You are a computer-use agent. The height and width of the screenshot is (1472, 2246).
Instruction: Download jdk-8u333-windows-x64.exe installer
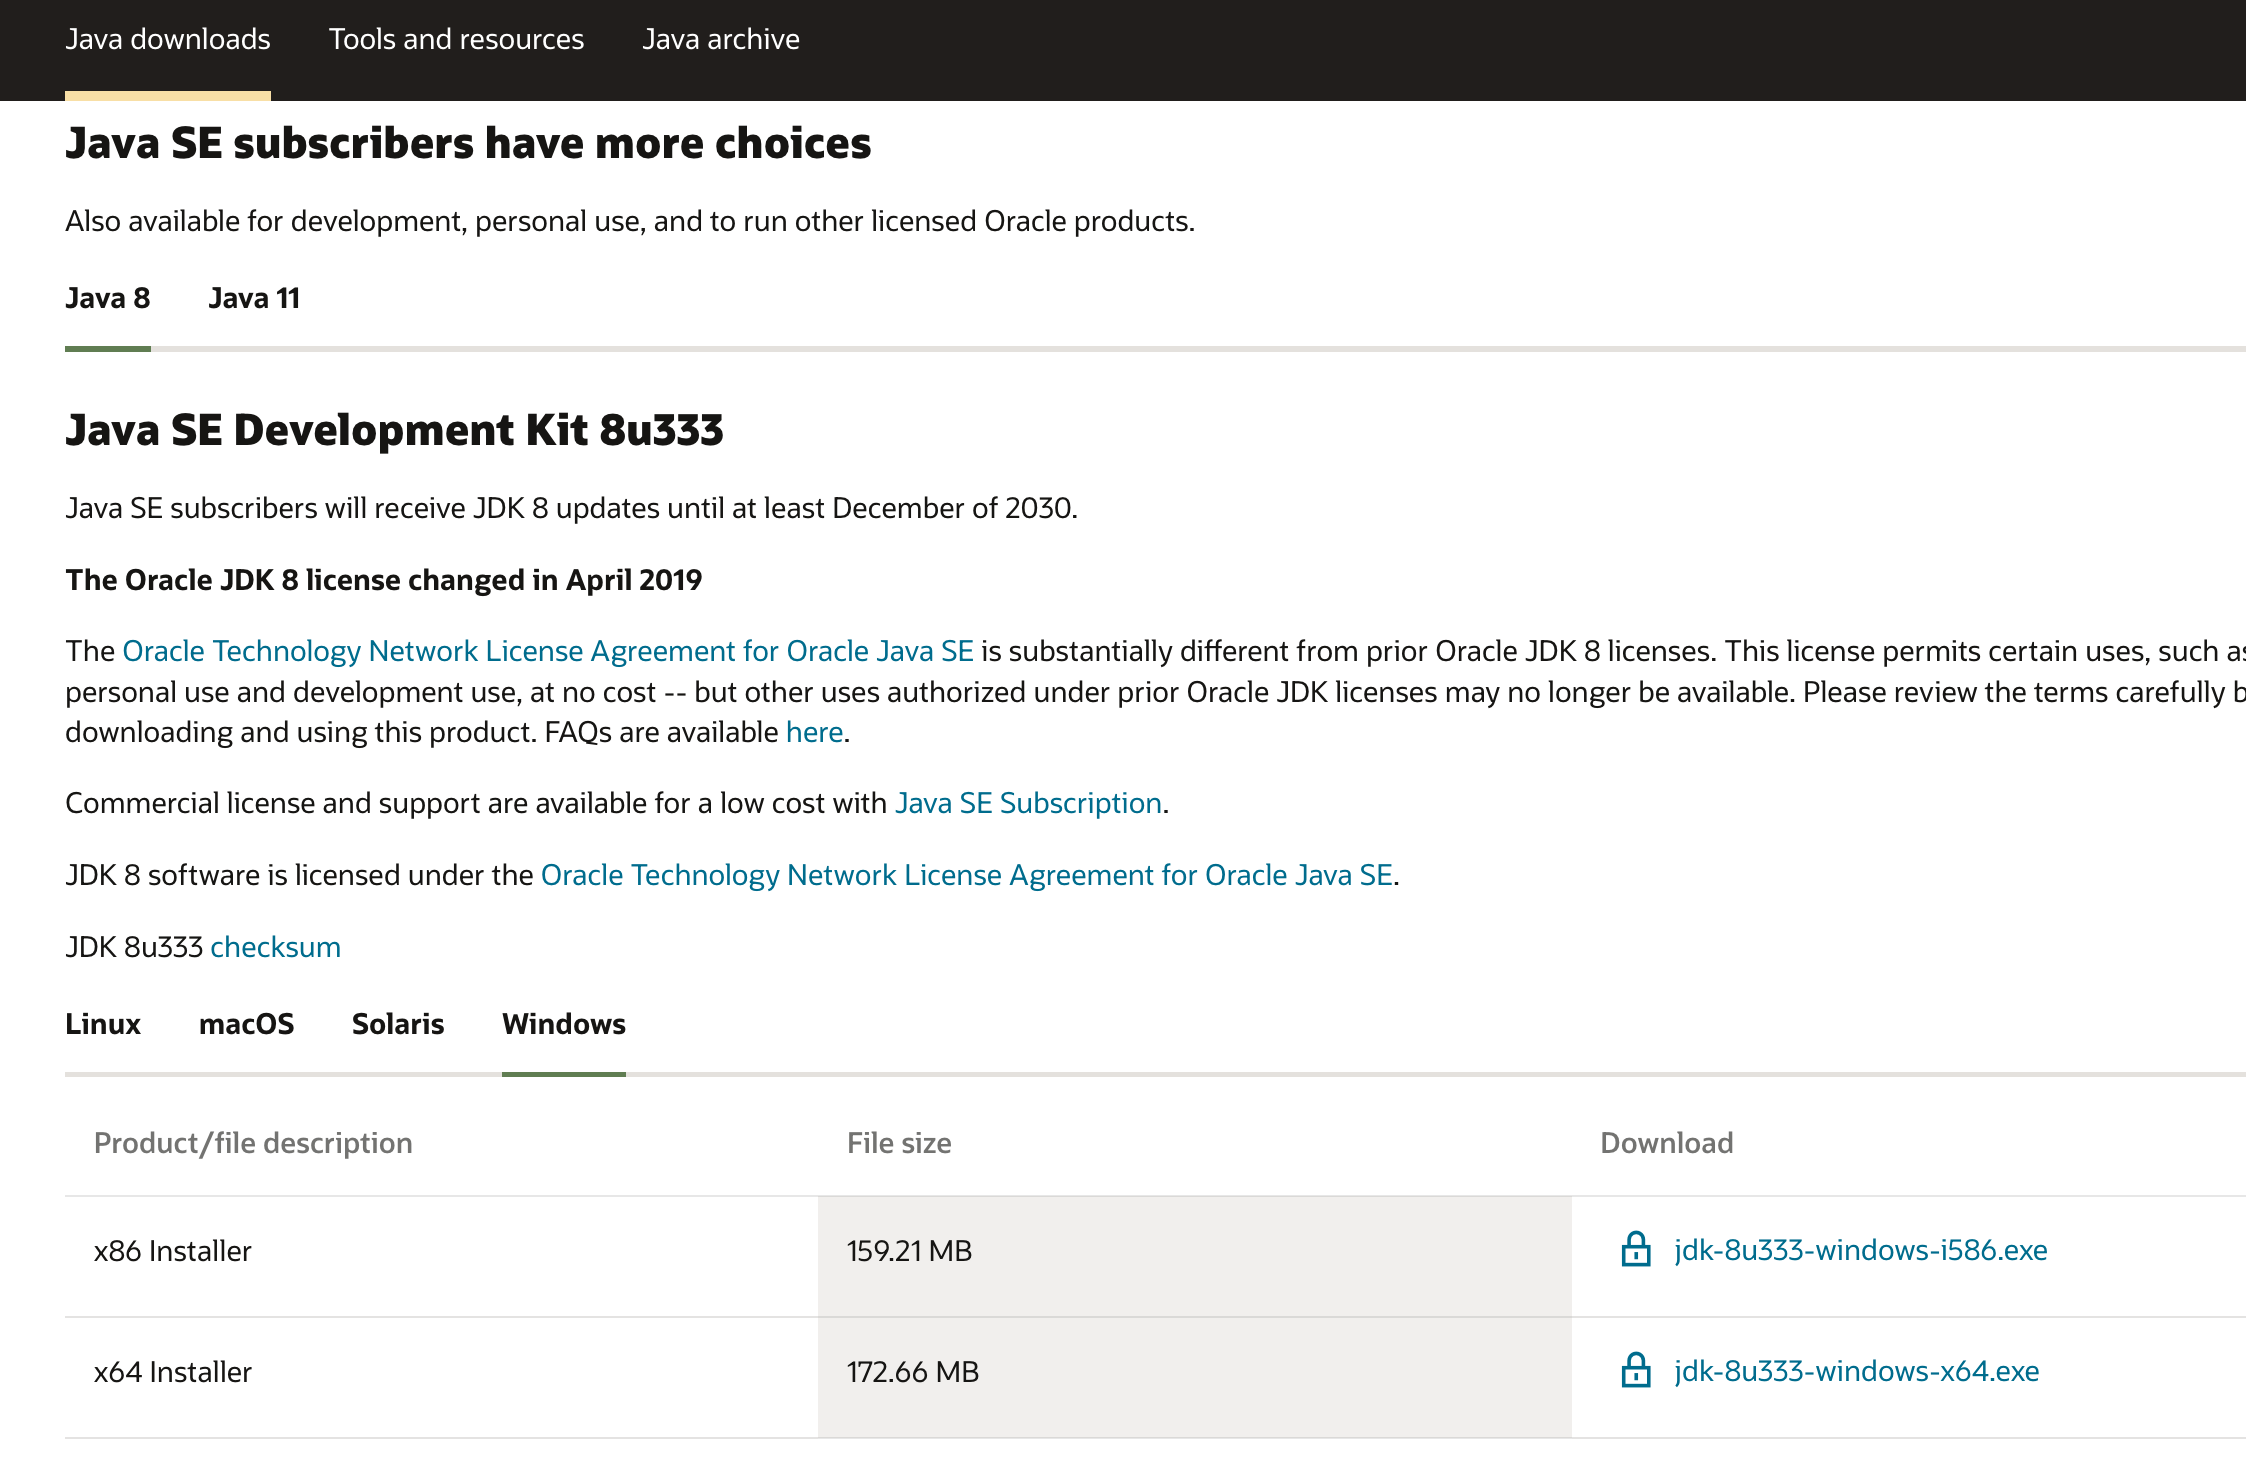[1856, 1372]
